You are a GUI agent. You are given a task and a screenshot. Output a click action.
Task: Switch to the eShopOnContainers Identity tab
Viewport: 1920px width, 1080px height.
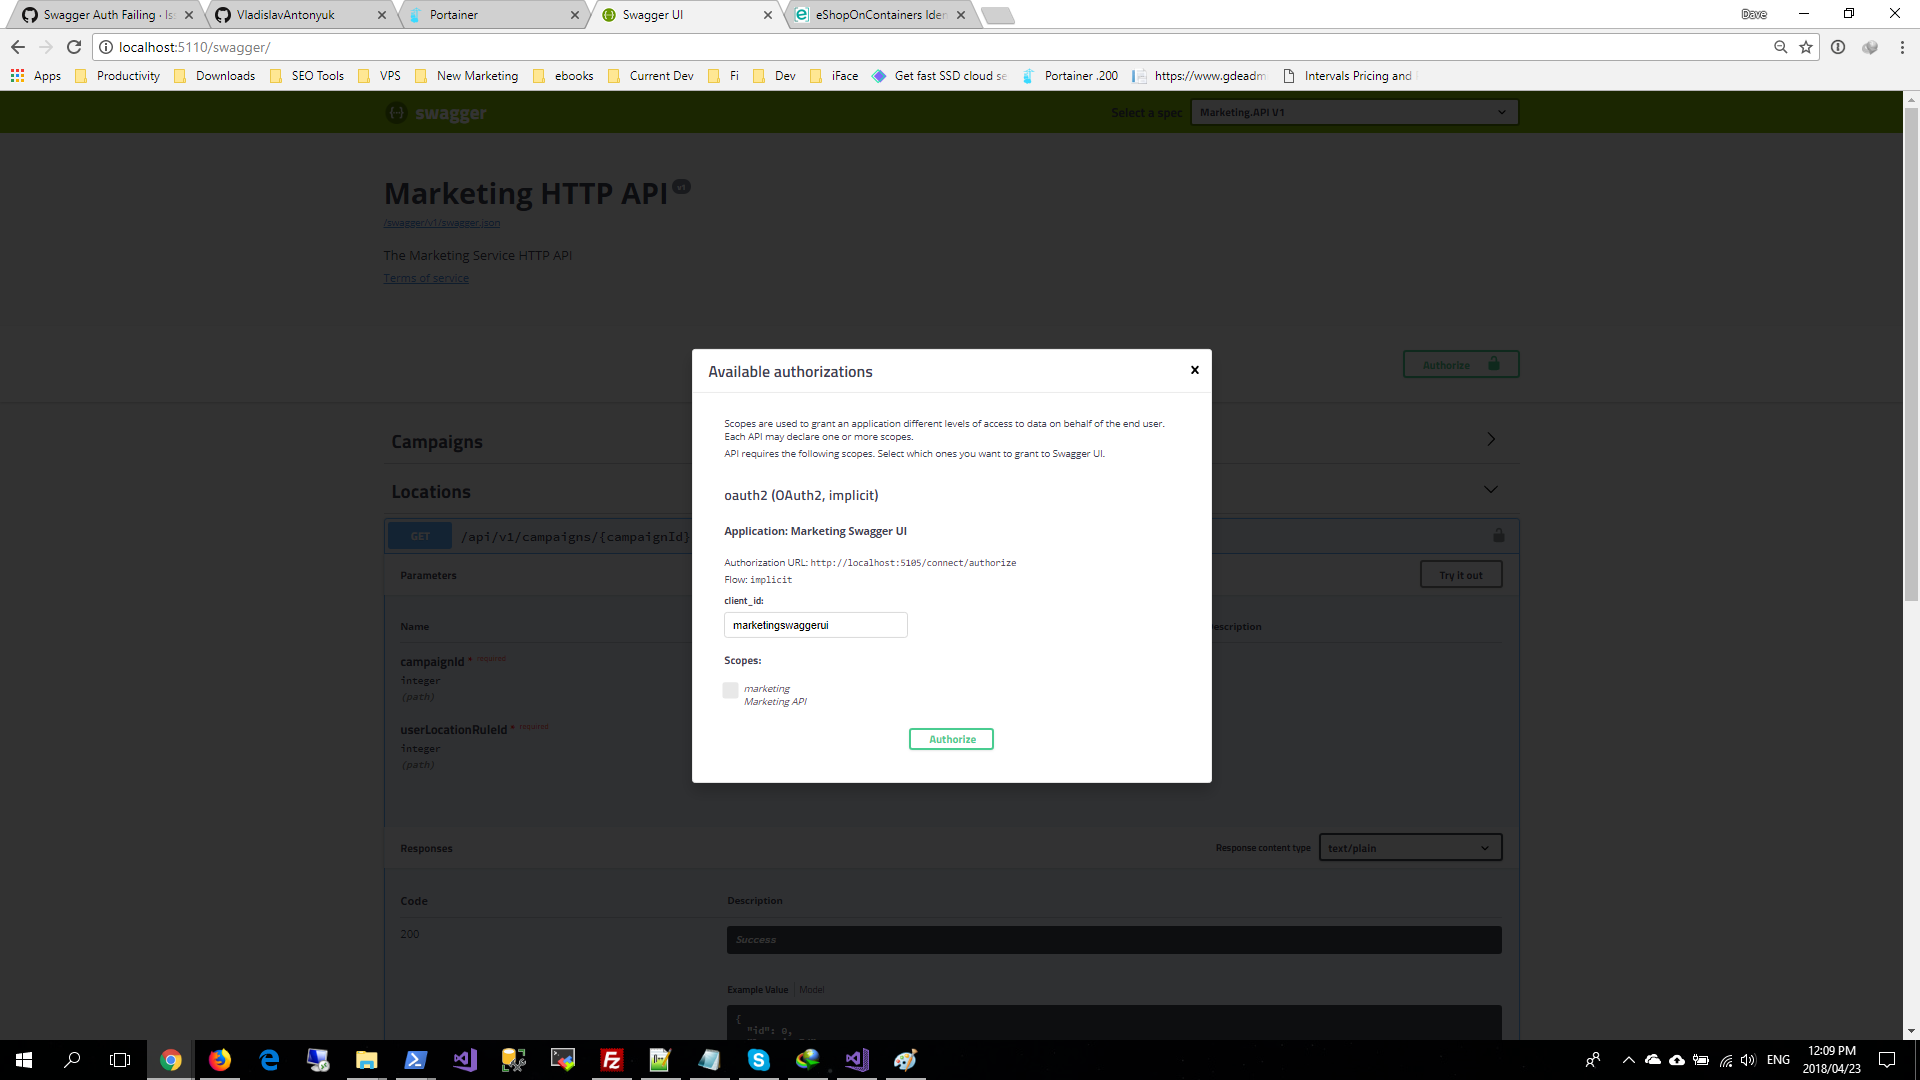click(x=880, y=15)
